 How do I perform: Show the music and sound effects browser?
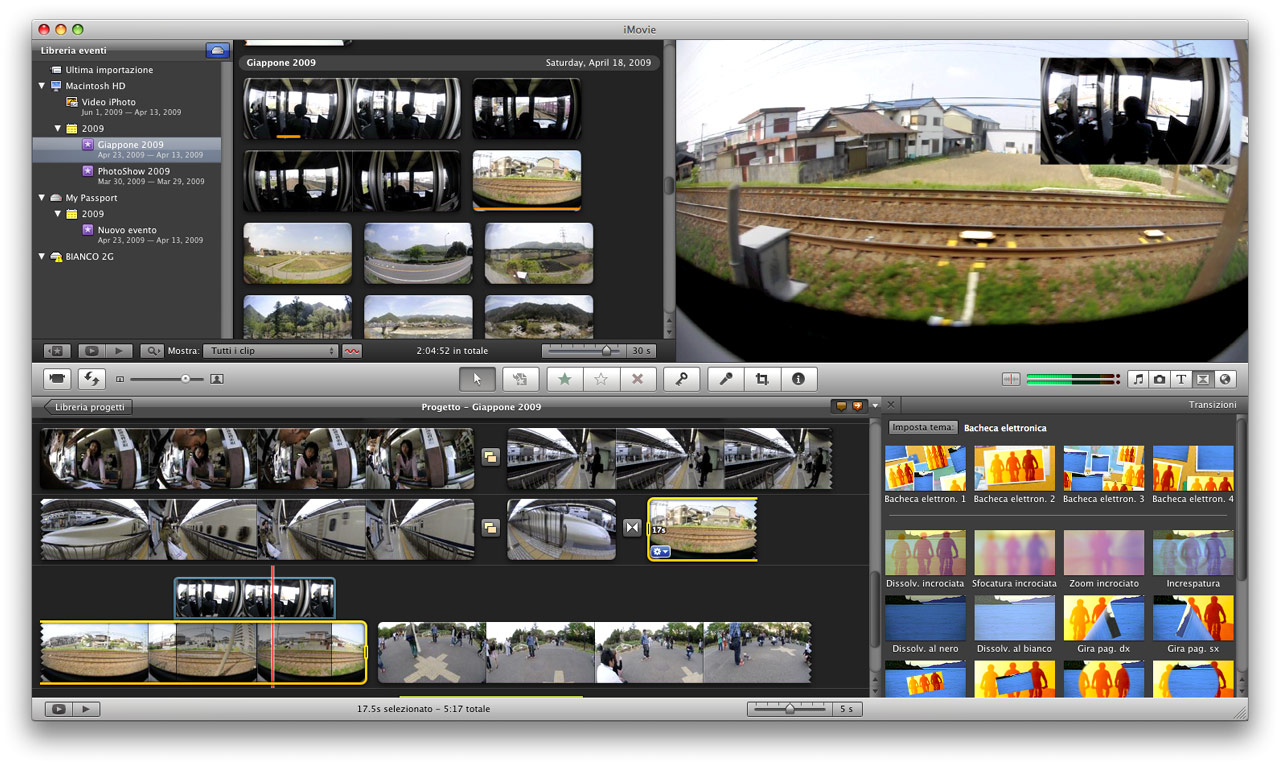pyautogui.click(x=1138, y=379)
